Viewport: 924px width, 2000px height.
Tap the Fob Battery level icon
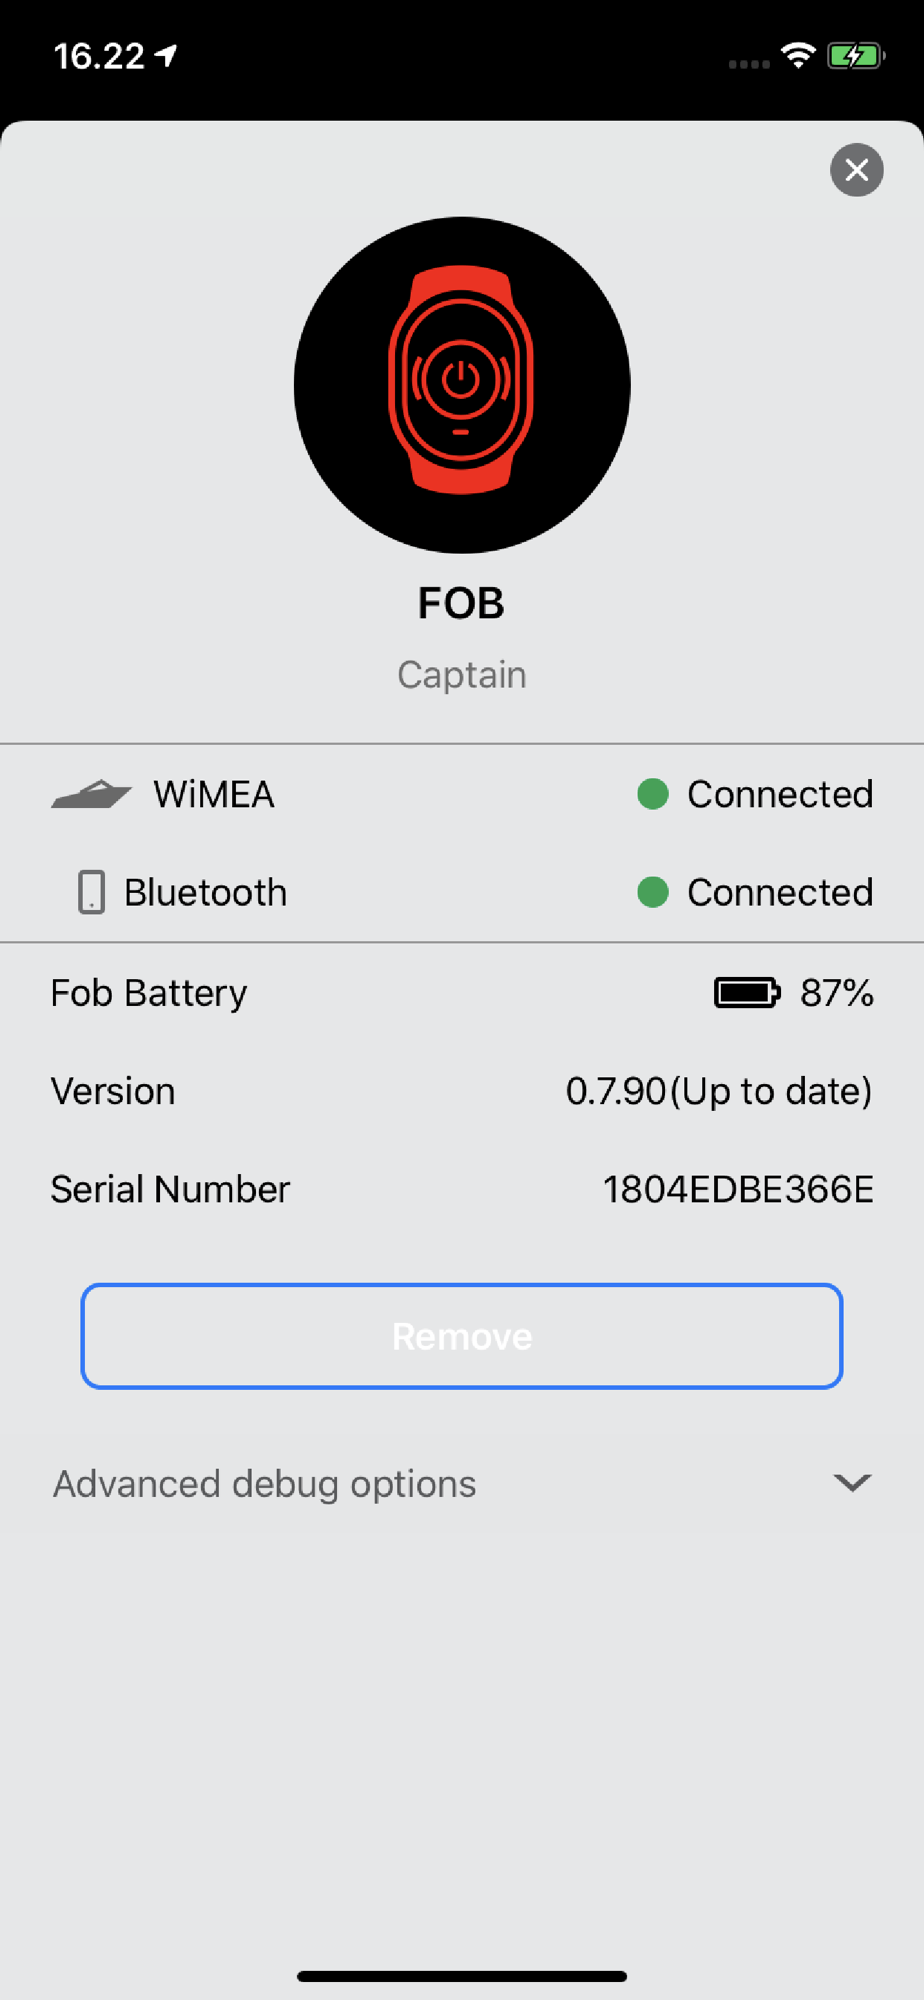tap(747, 993)
